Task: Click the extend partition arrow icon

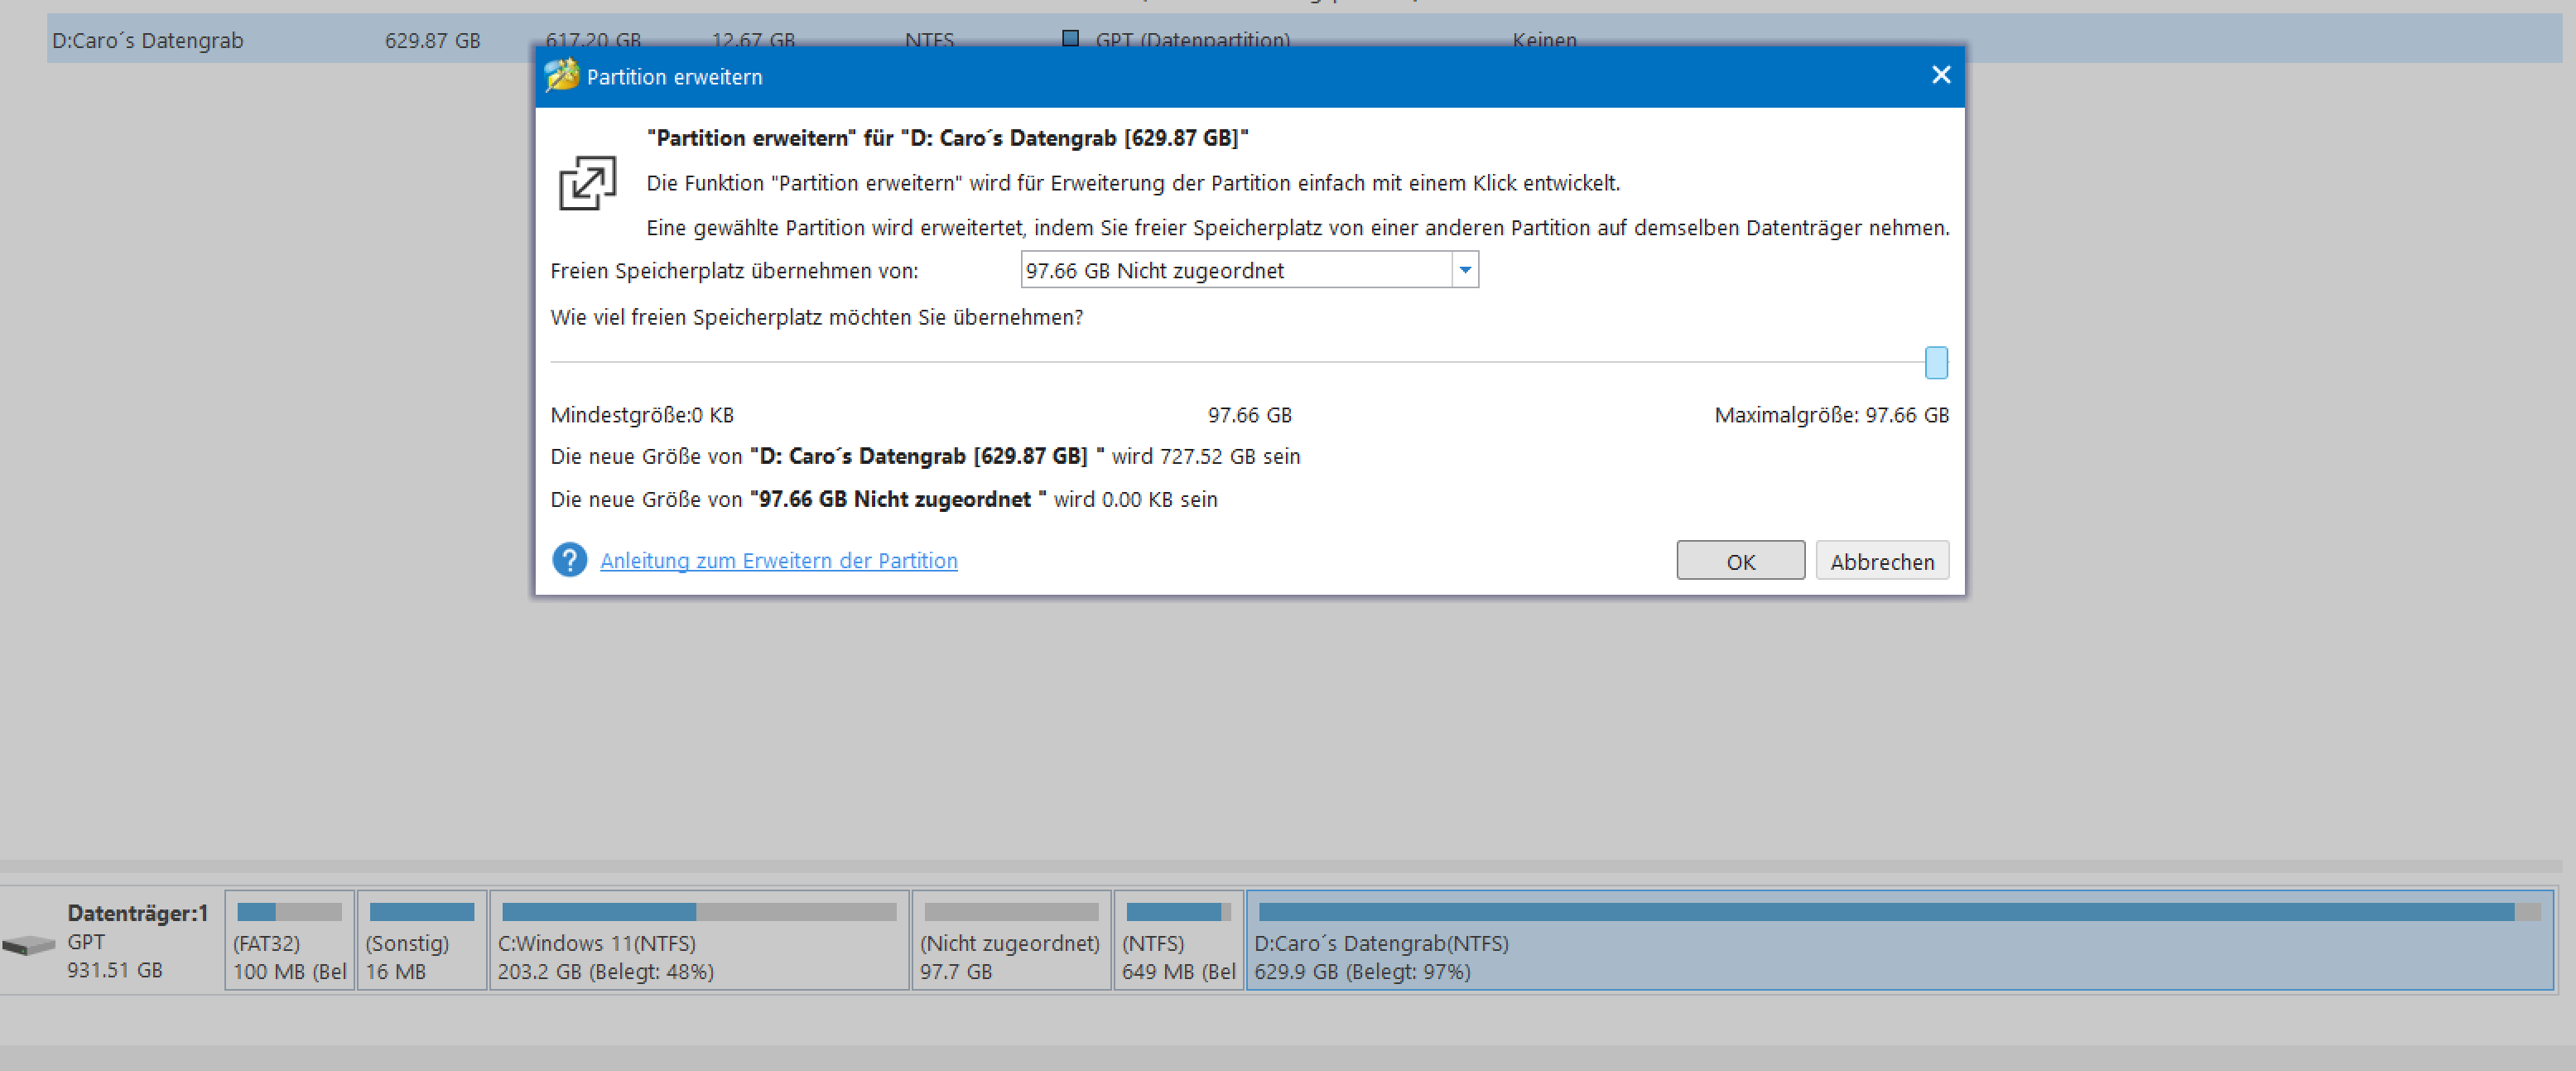Action: pyautogui.click(x=587, y=183)
